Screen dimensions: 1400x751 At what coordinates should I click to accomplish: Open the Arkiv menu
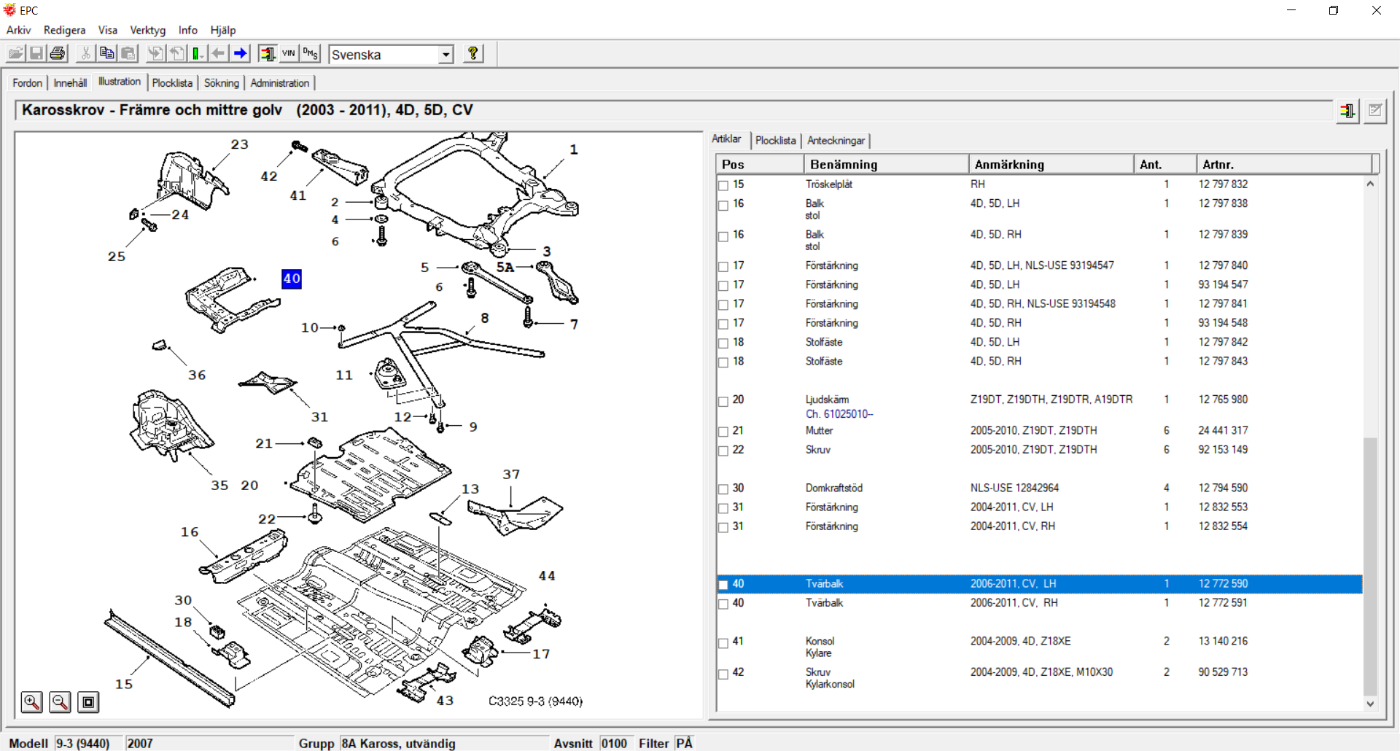point(18,30)
